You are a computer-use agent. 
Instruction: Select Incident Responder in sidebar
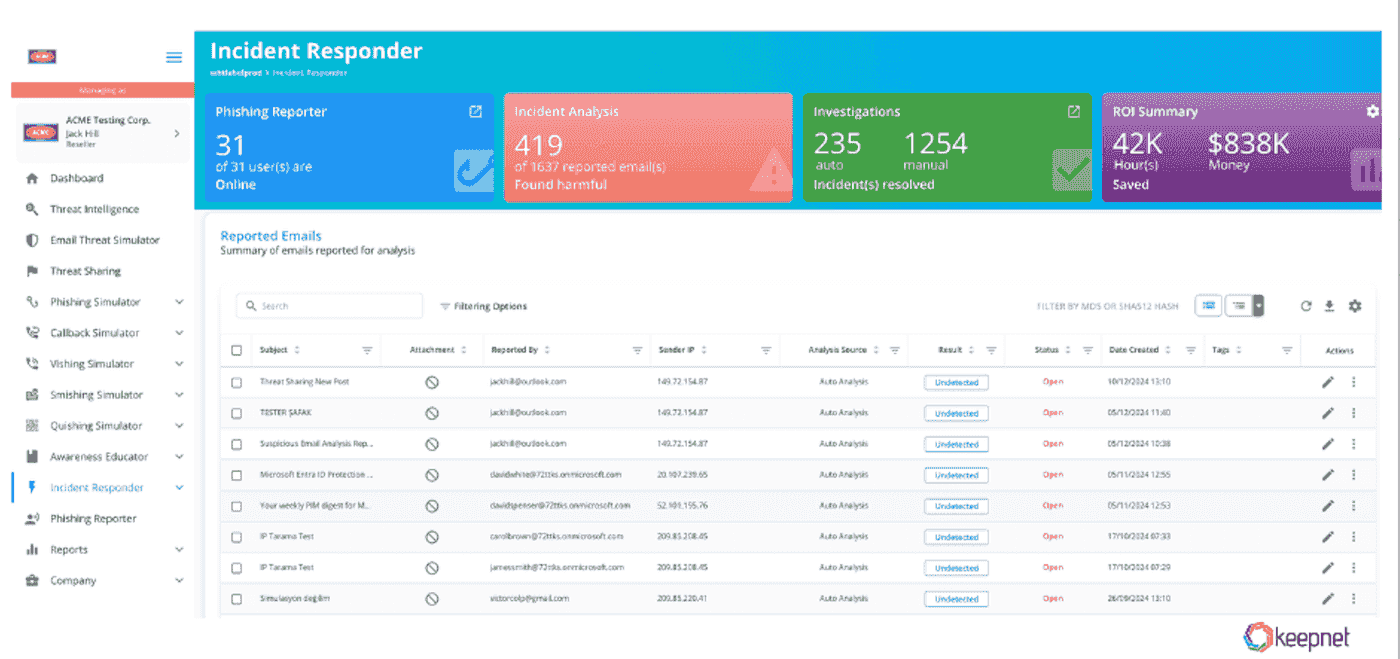[x=97, y=488]
